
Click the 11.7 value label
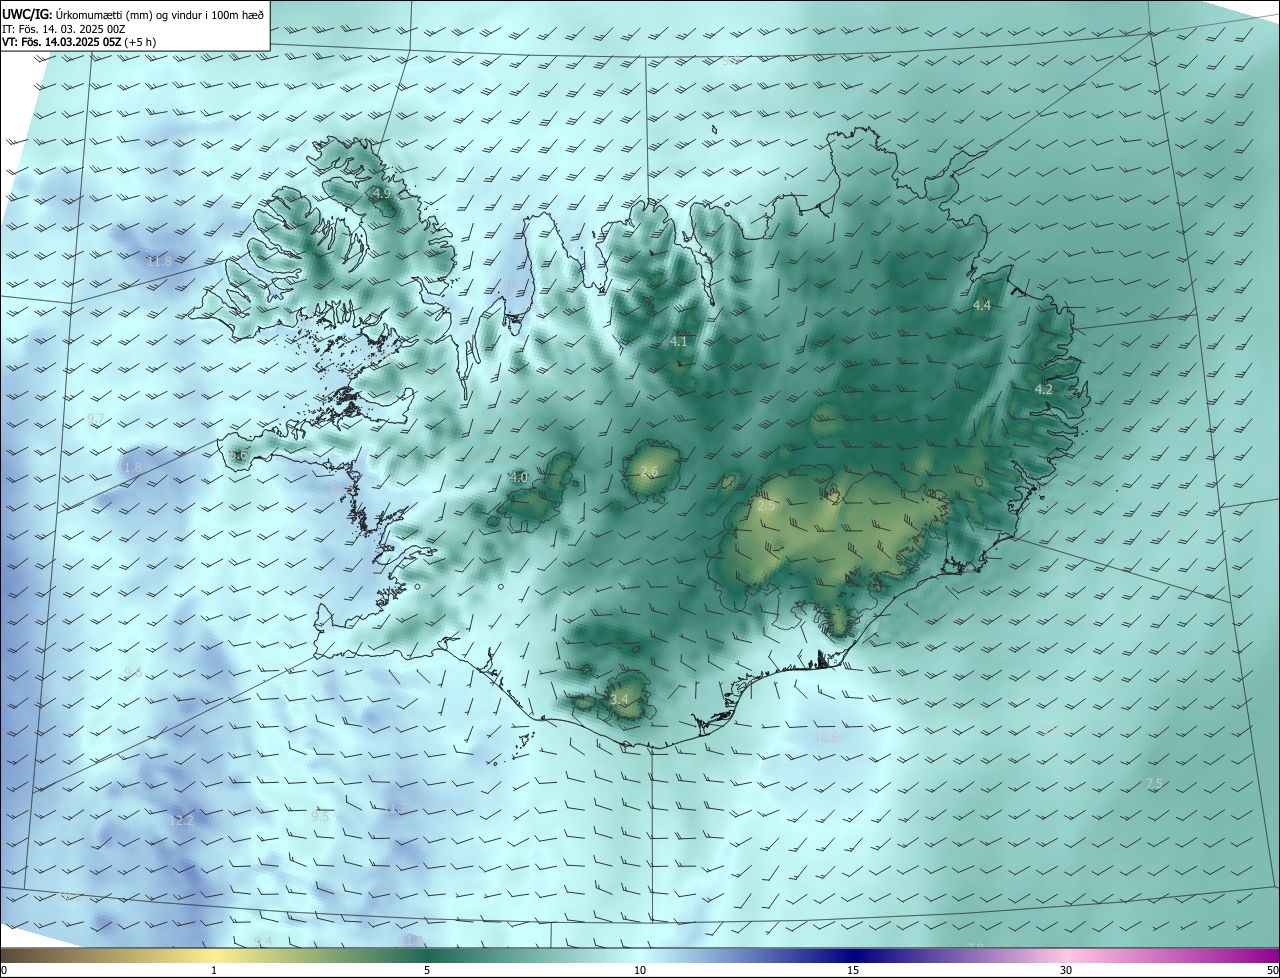[x=393, y=808]
